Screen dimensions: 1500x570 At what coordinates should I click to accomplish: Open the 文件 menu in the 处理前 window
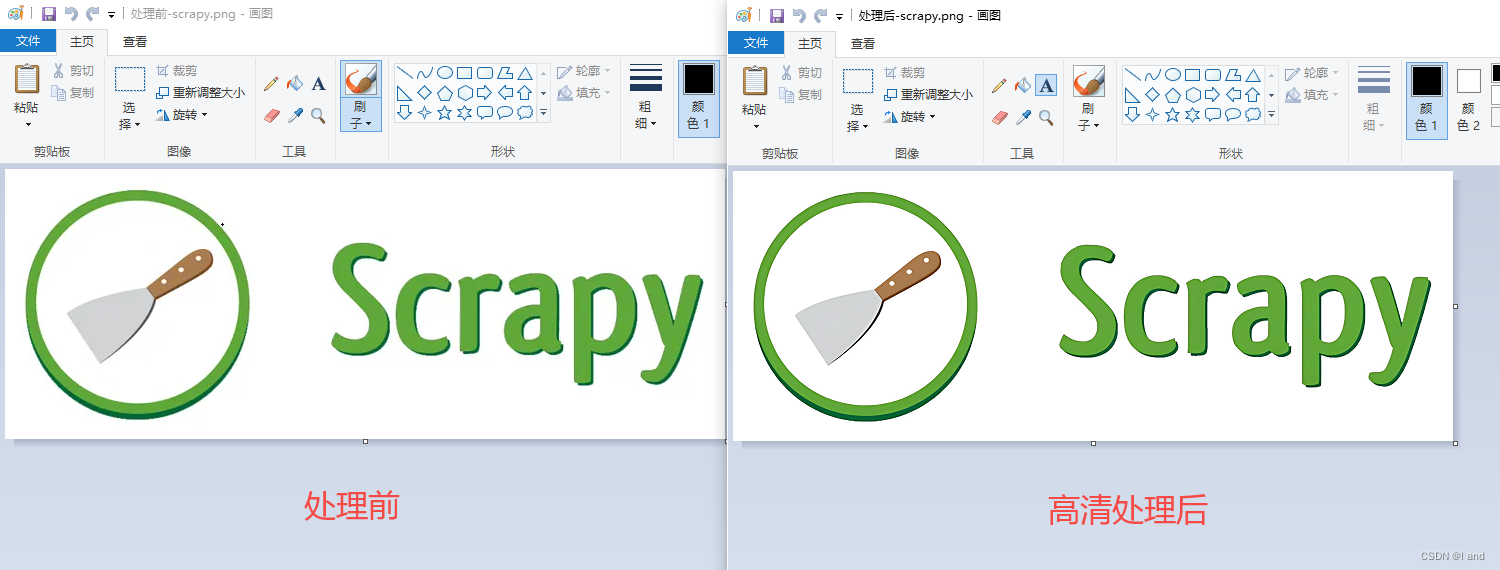point(28,41)
